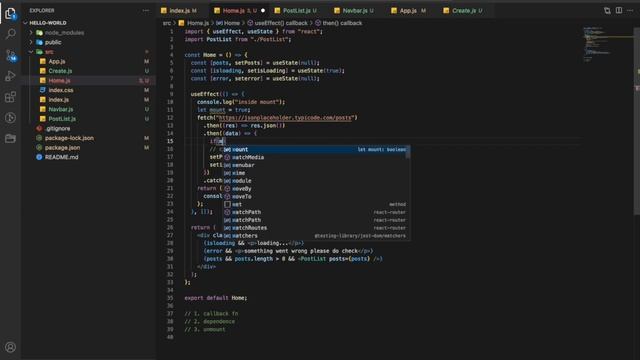Select the matchers autocomplete suggestion

coord(315,236)
